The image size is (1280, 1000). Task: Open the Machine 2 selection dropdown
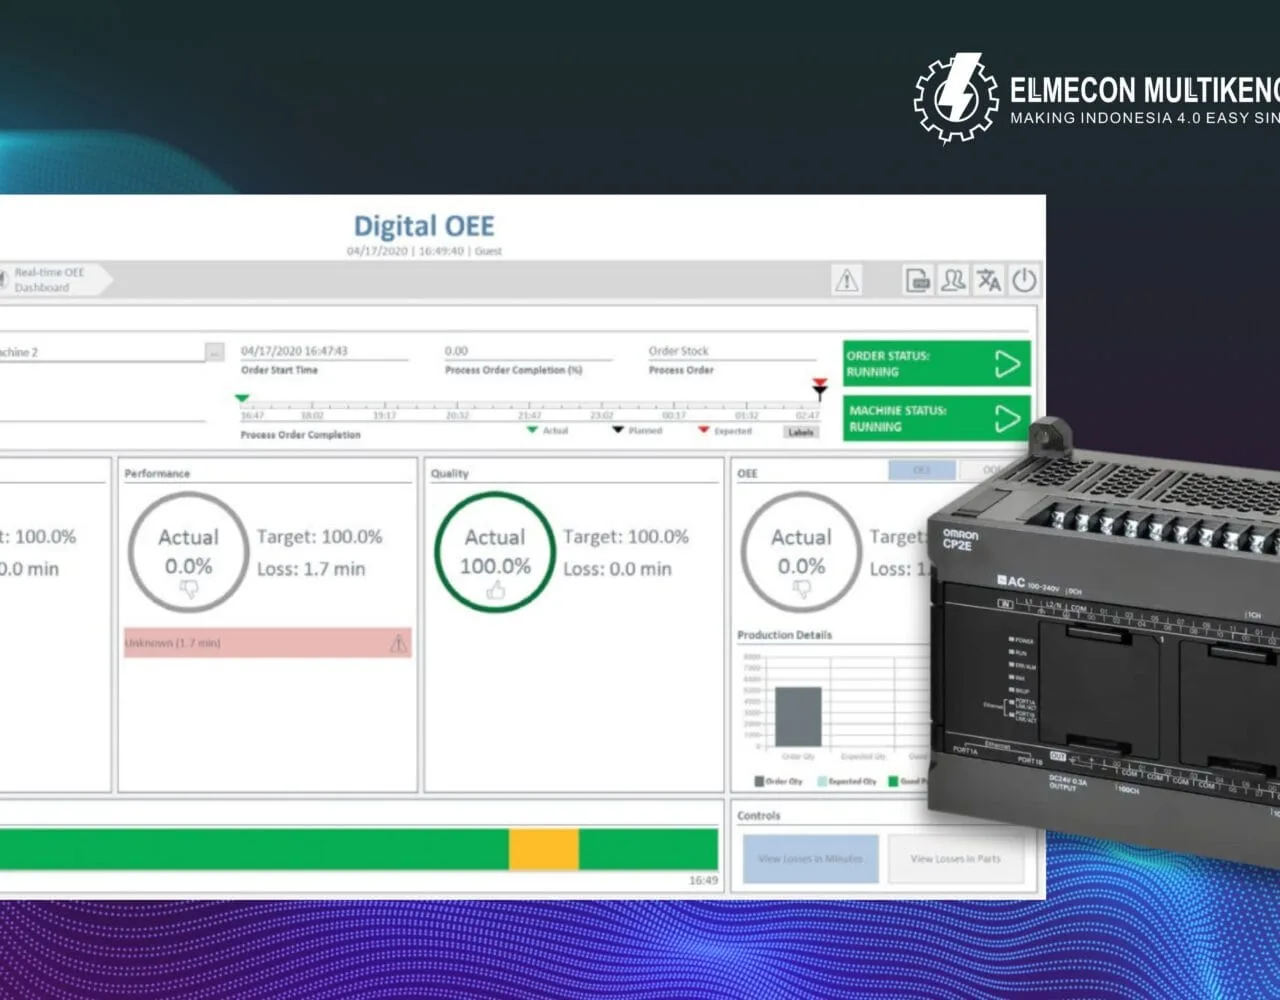(100, 352)
